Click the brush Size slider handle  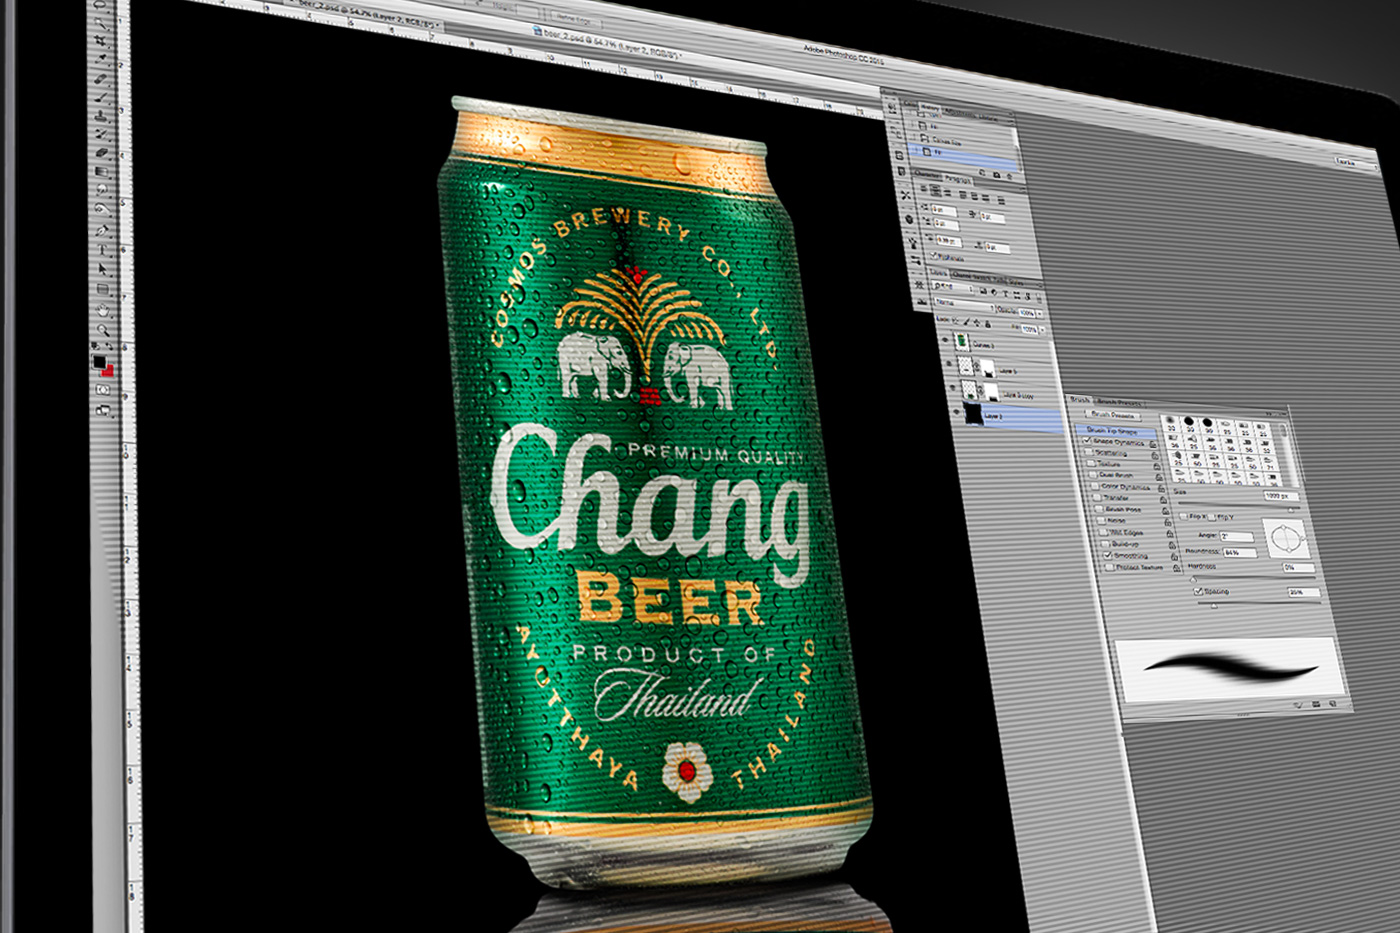coord(1291,510)
